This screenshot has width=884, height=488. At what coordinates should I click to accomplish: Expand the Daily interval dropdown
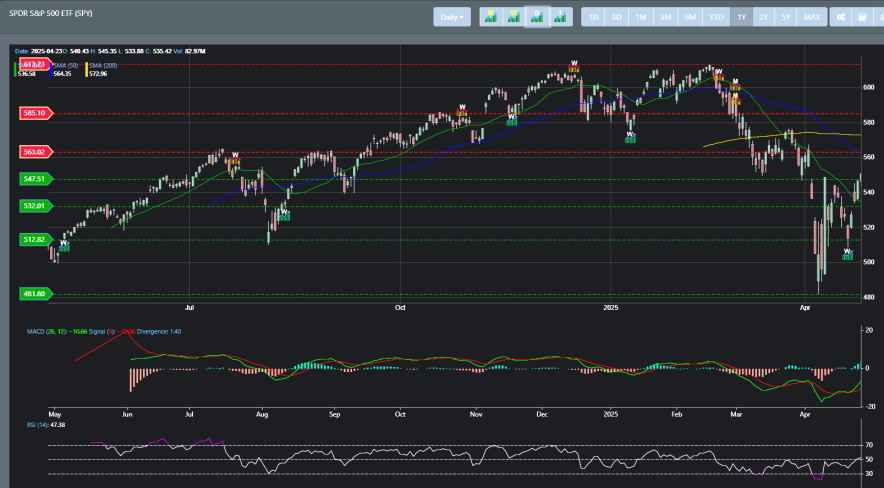[x=452, y=17]
